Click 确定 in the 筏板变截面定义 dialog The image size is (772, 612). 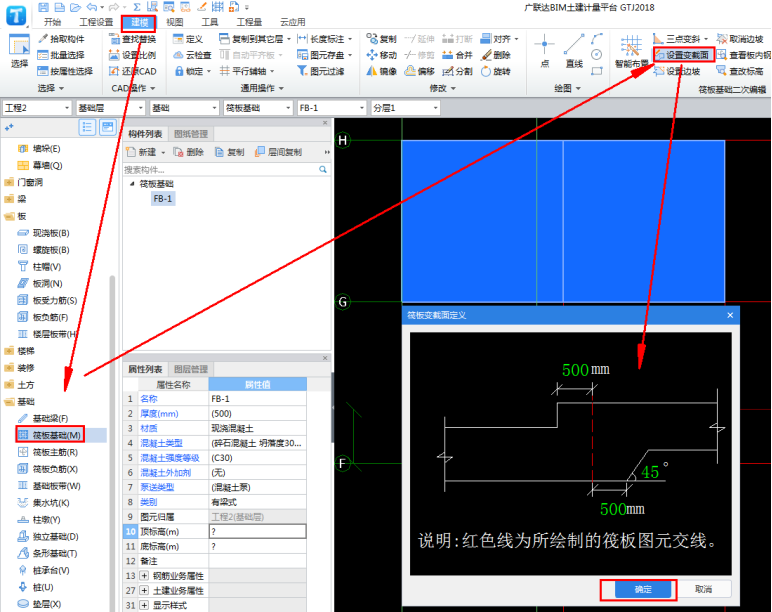click(x=643, y=589)
